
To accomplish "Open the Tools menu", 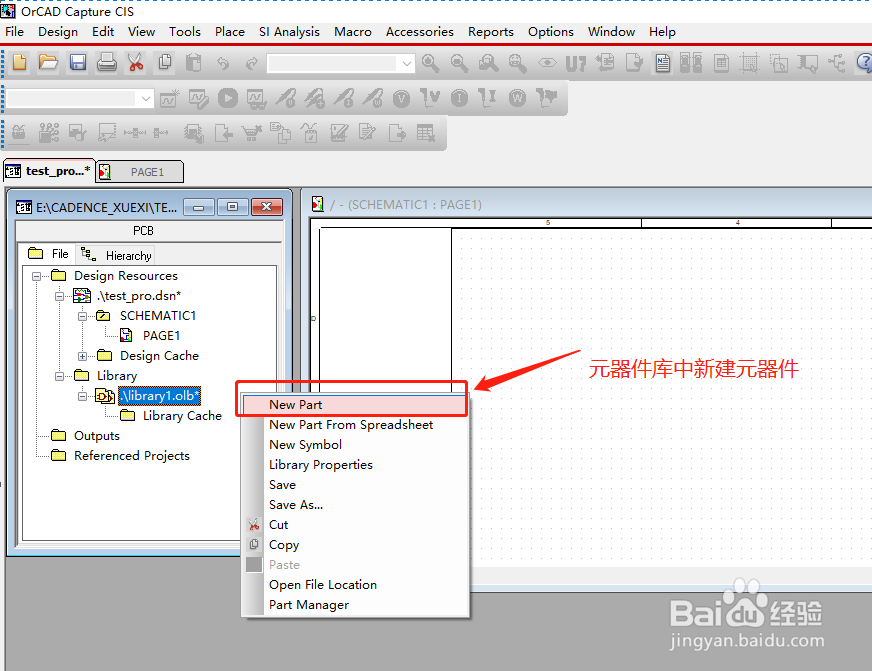I will (185, 32).
